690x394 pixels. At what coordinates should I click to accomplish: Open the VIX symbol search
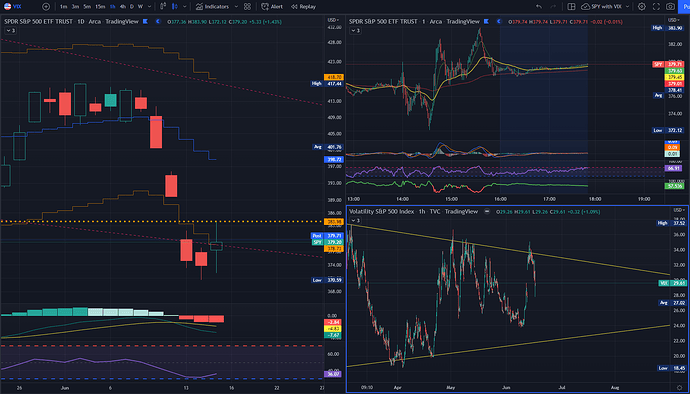click(x=12, y=7)
